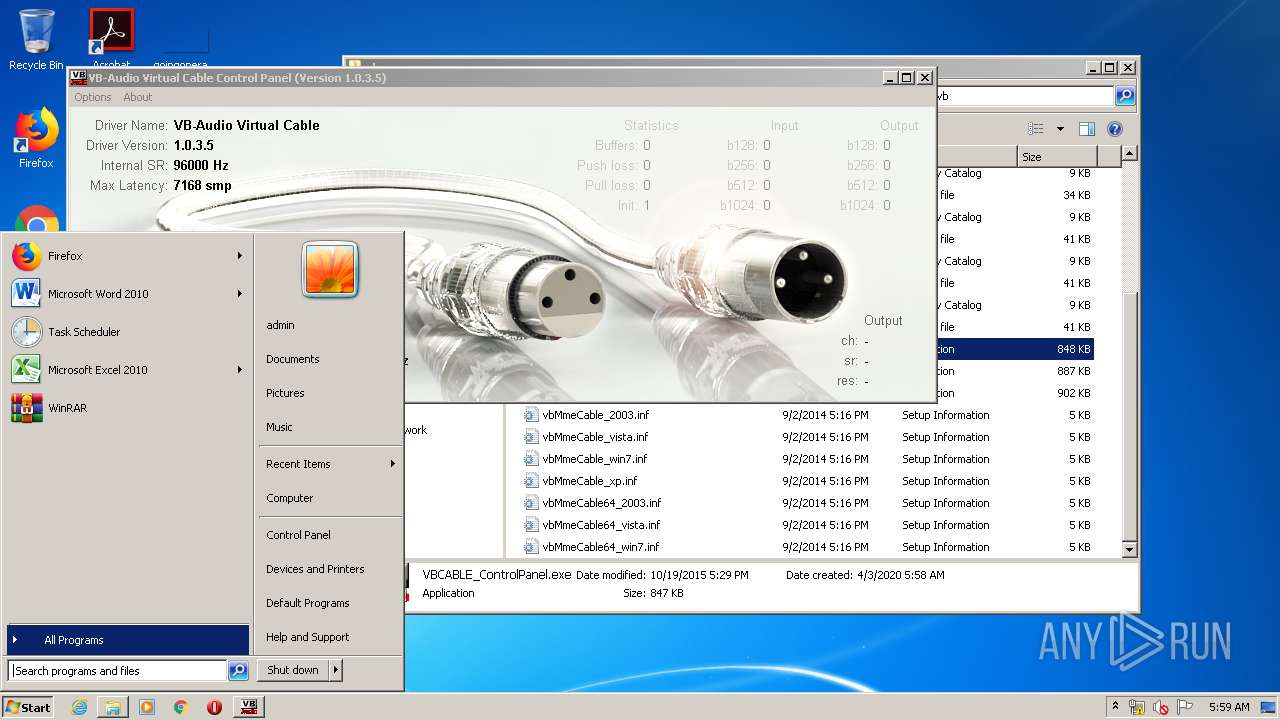Expand Microsoft Excel 2010 jump list arrow
The height and width of the screenshot is (720, 1280).
tap(240, 370)
